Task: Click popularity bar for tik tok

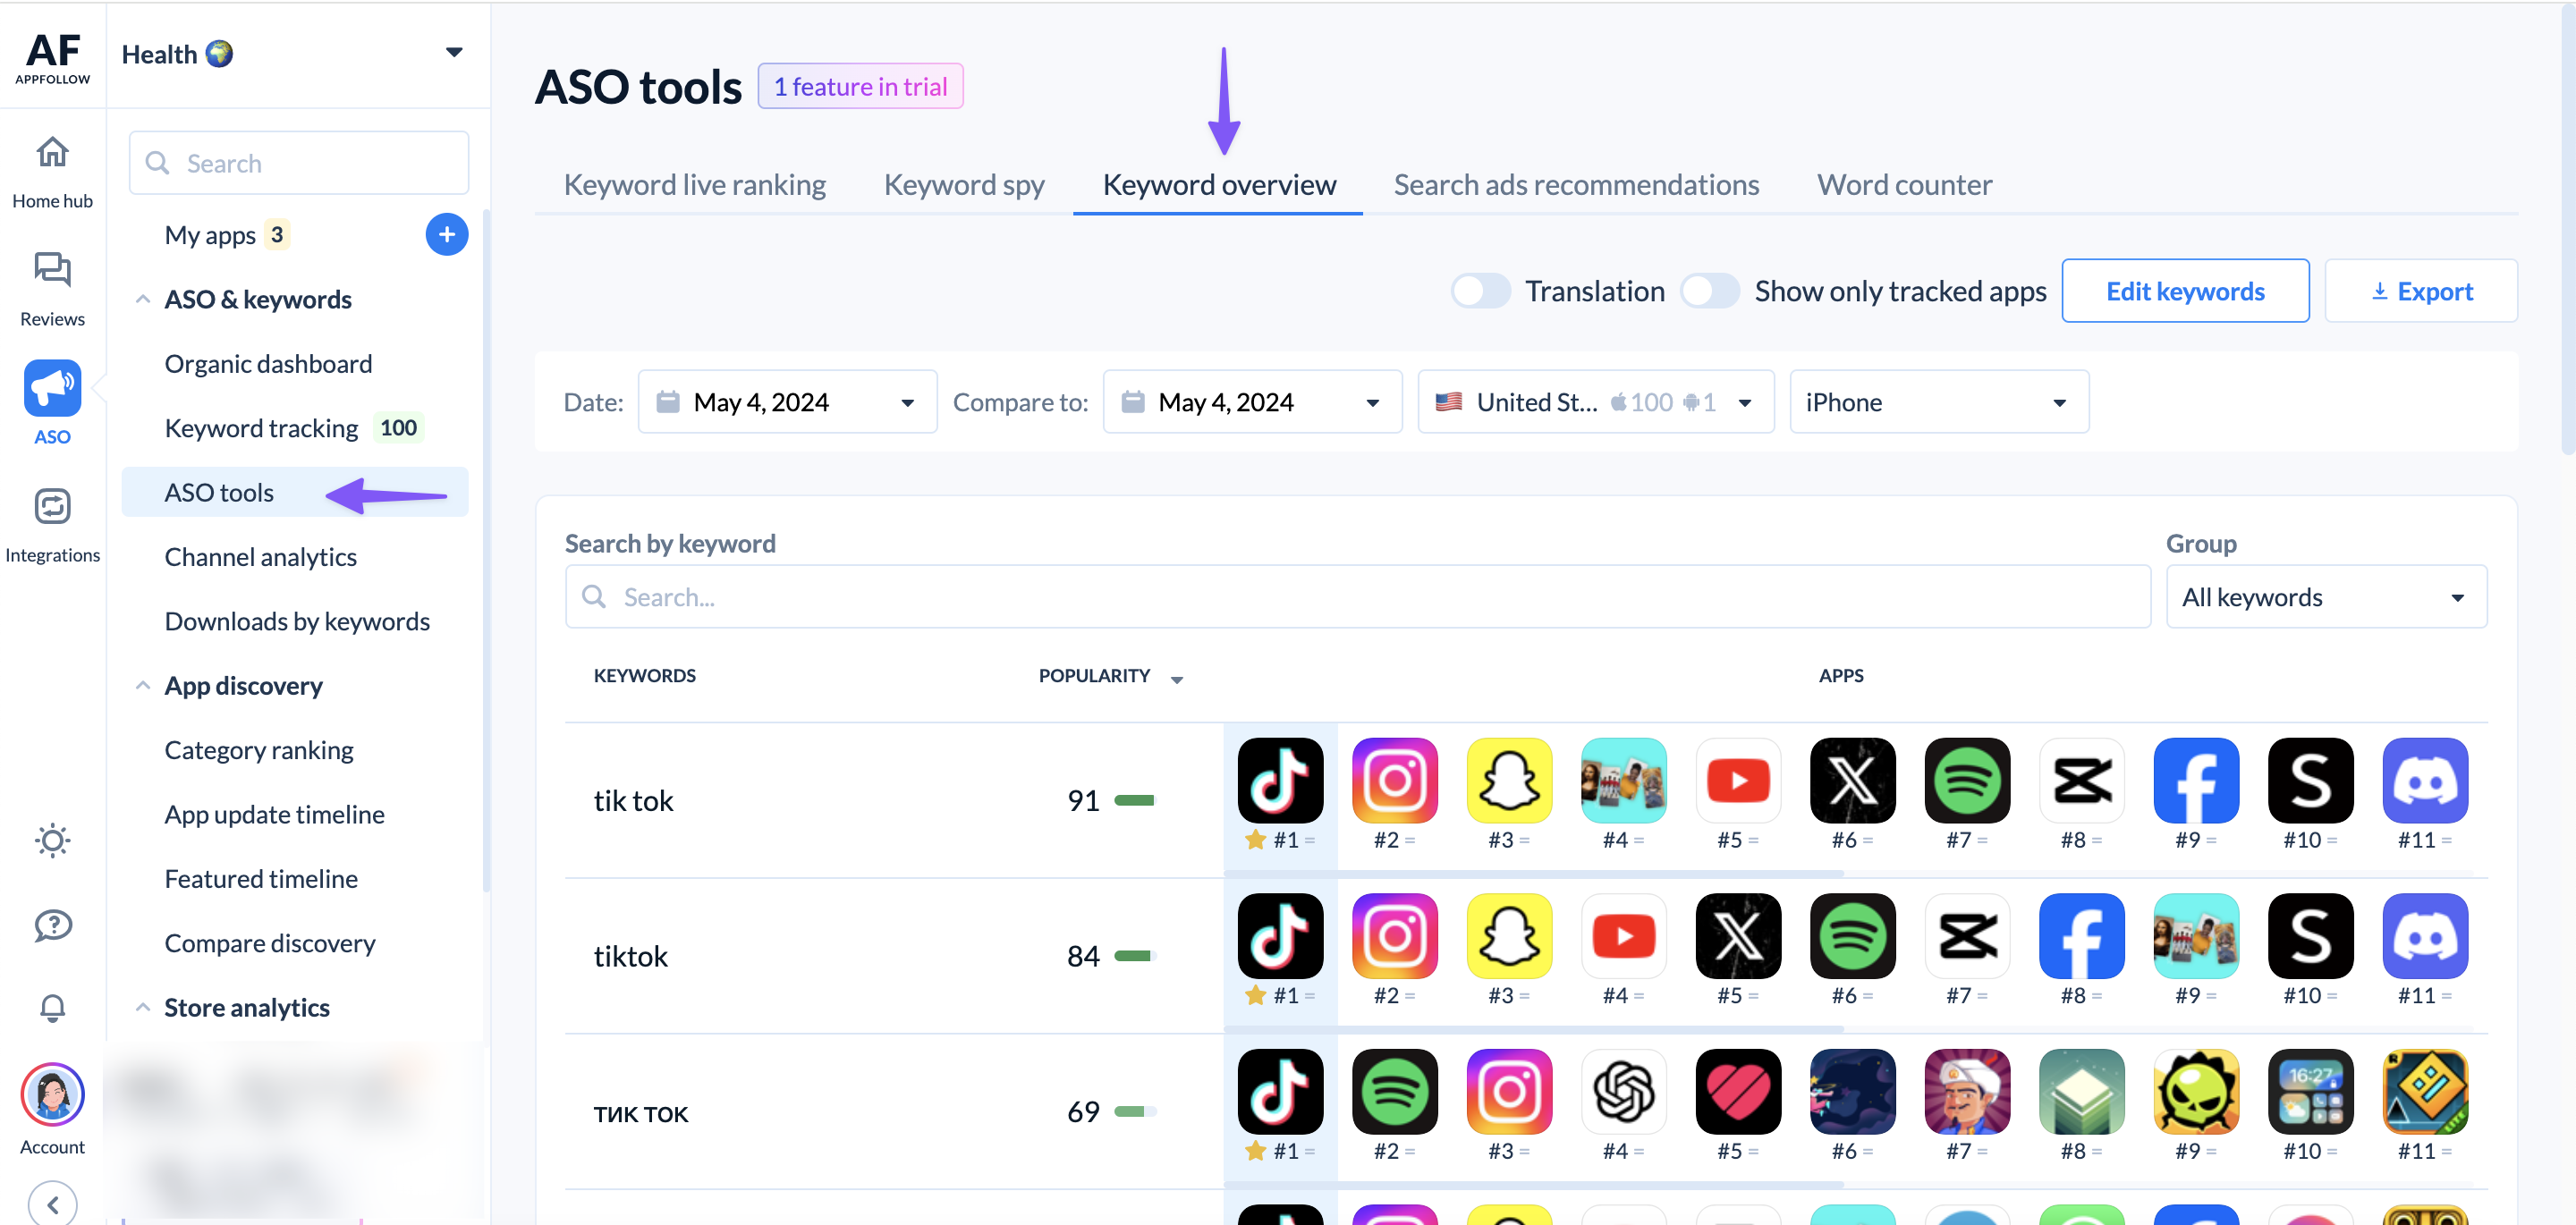Action: tap(1135, 801)
